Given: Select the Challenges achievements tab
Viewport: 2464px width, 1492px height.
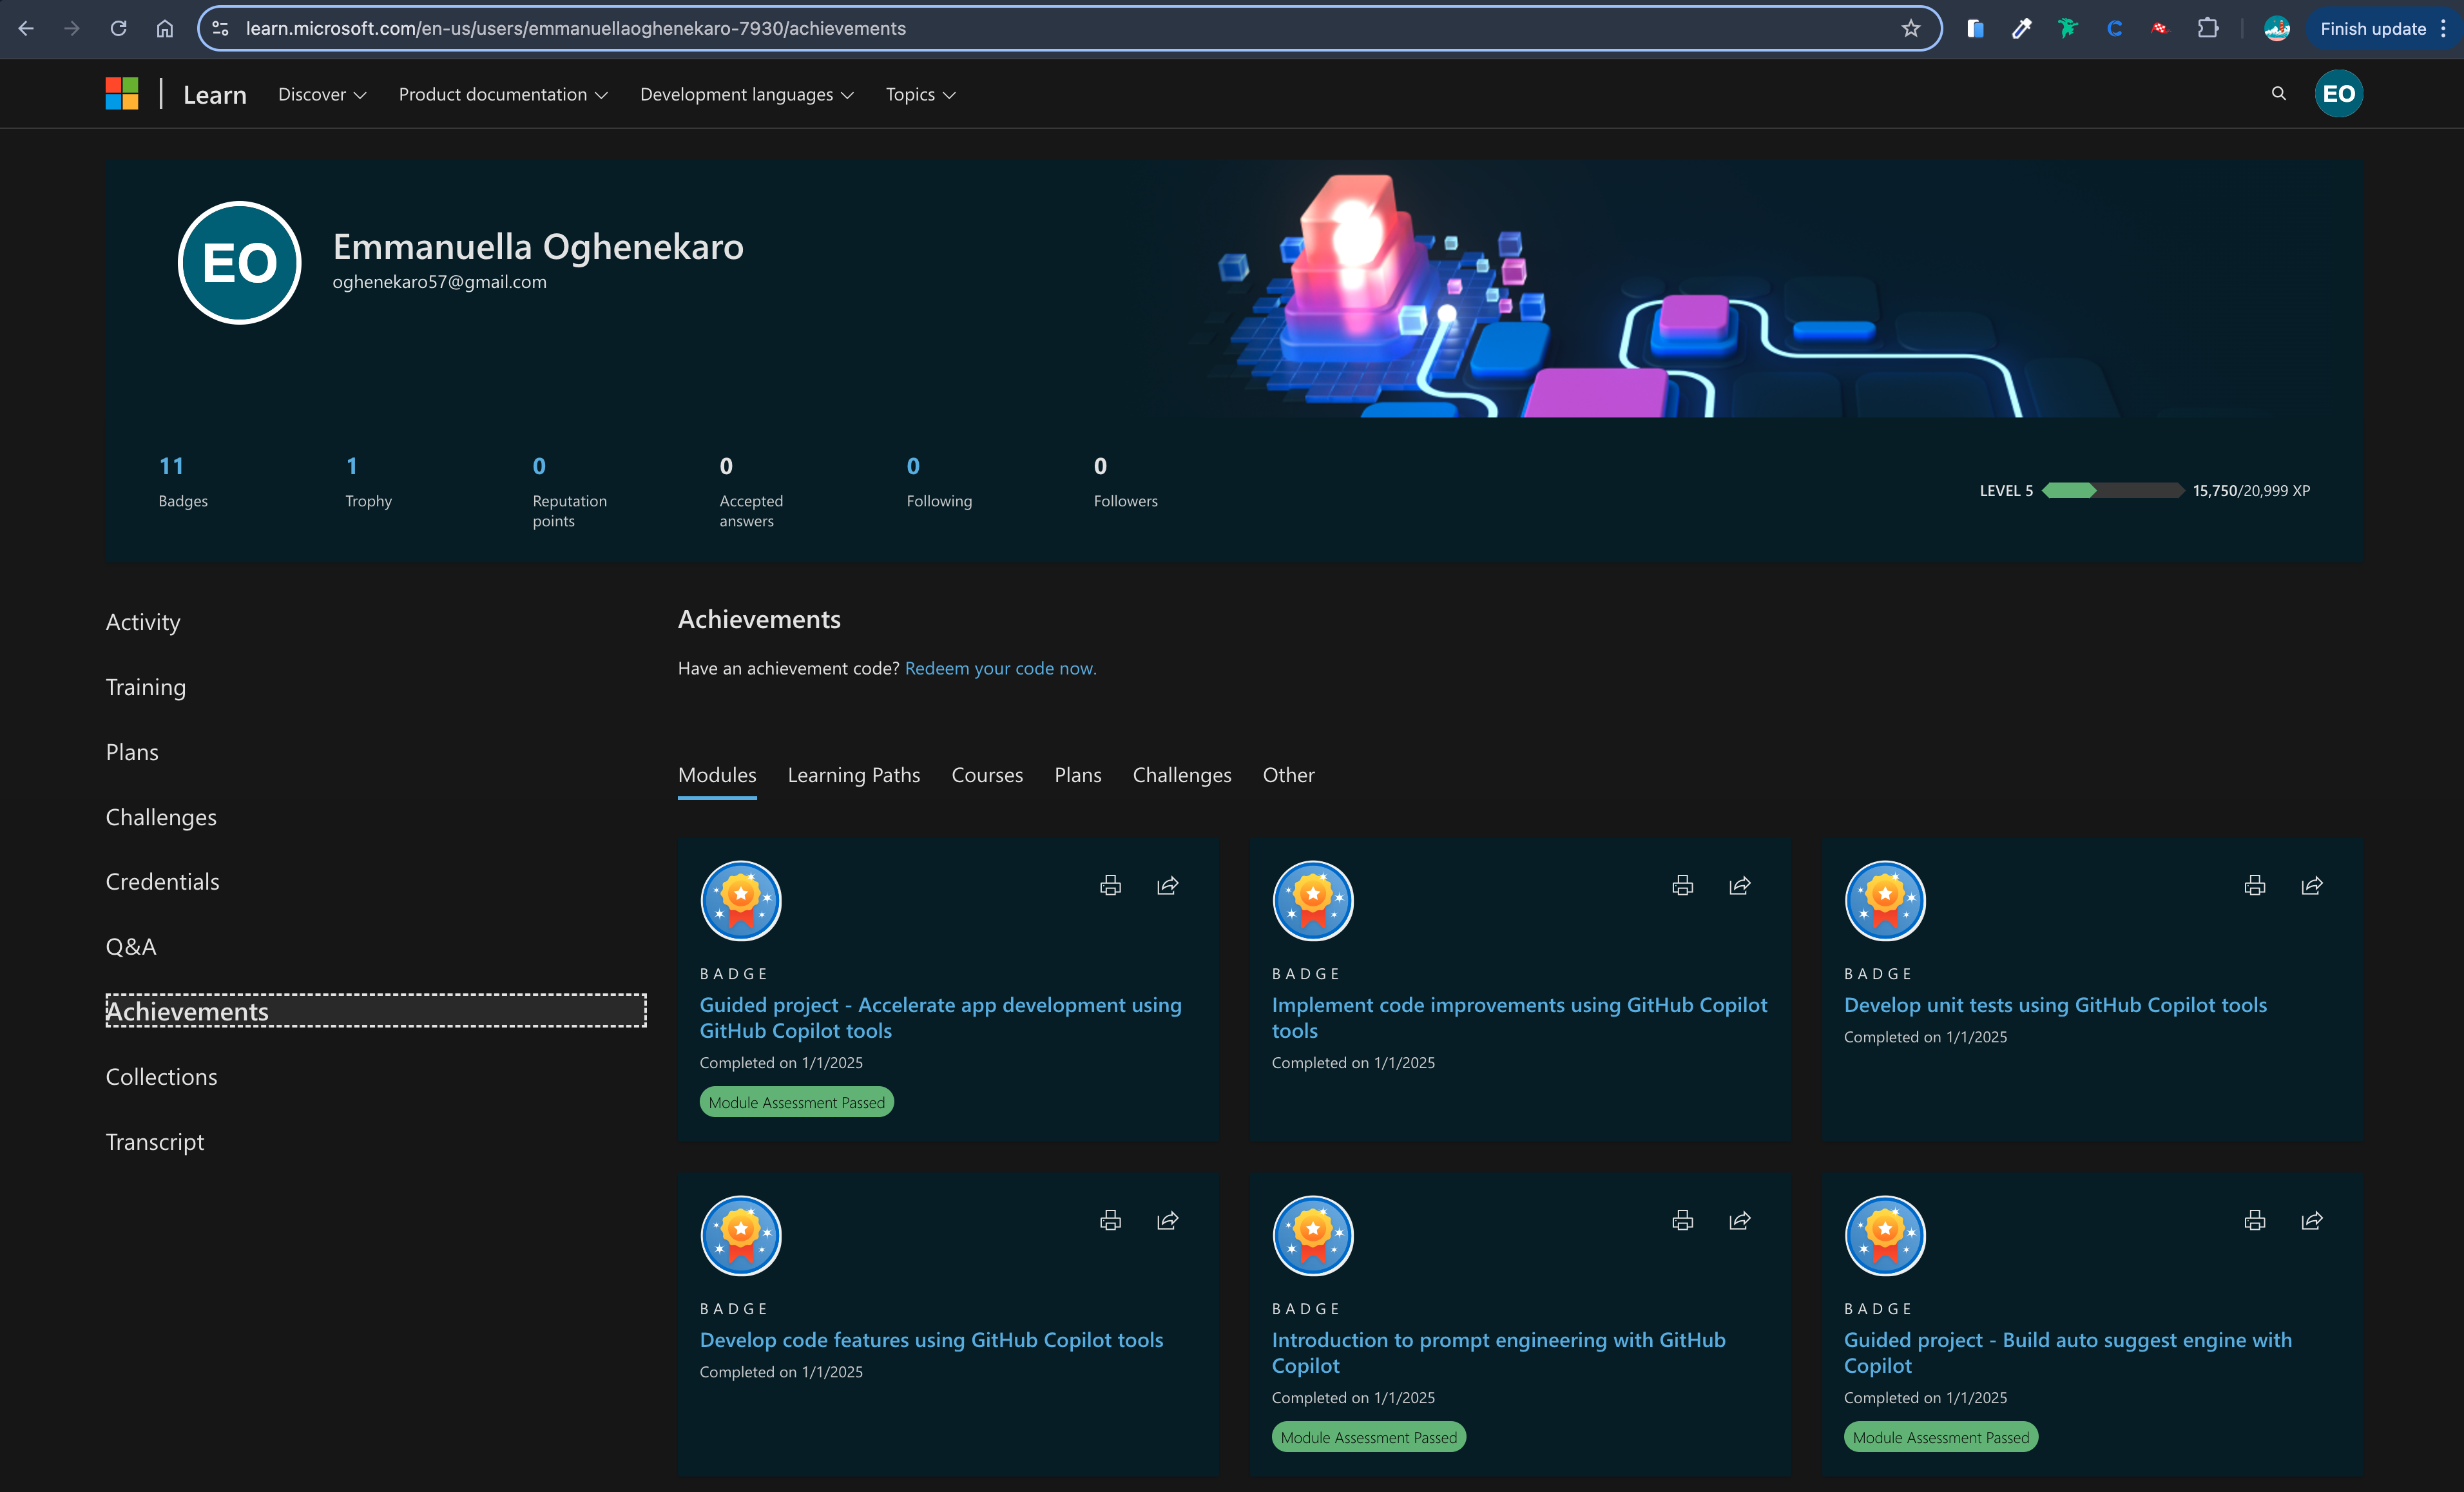Looking at the screenshot, I should coord(1181,775).
